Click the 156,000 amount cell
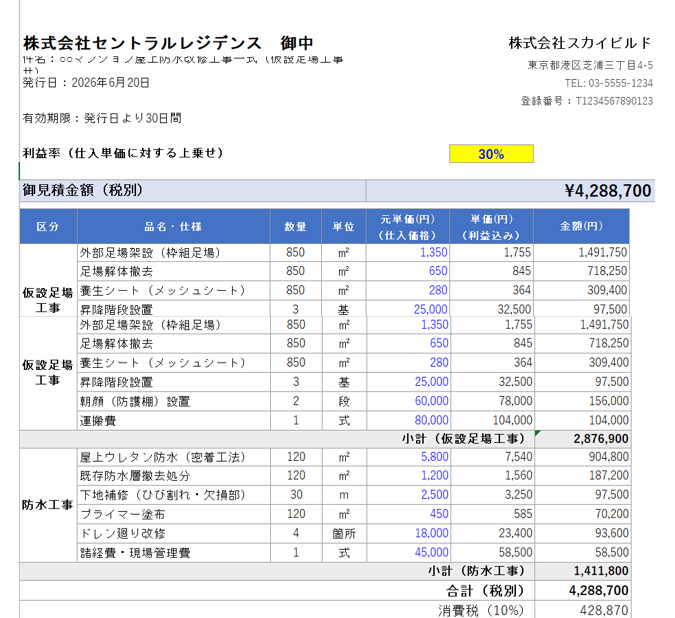 coord(583,401)
